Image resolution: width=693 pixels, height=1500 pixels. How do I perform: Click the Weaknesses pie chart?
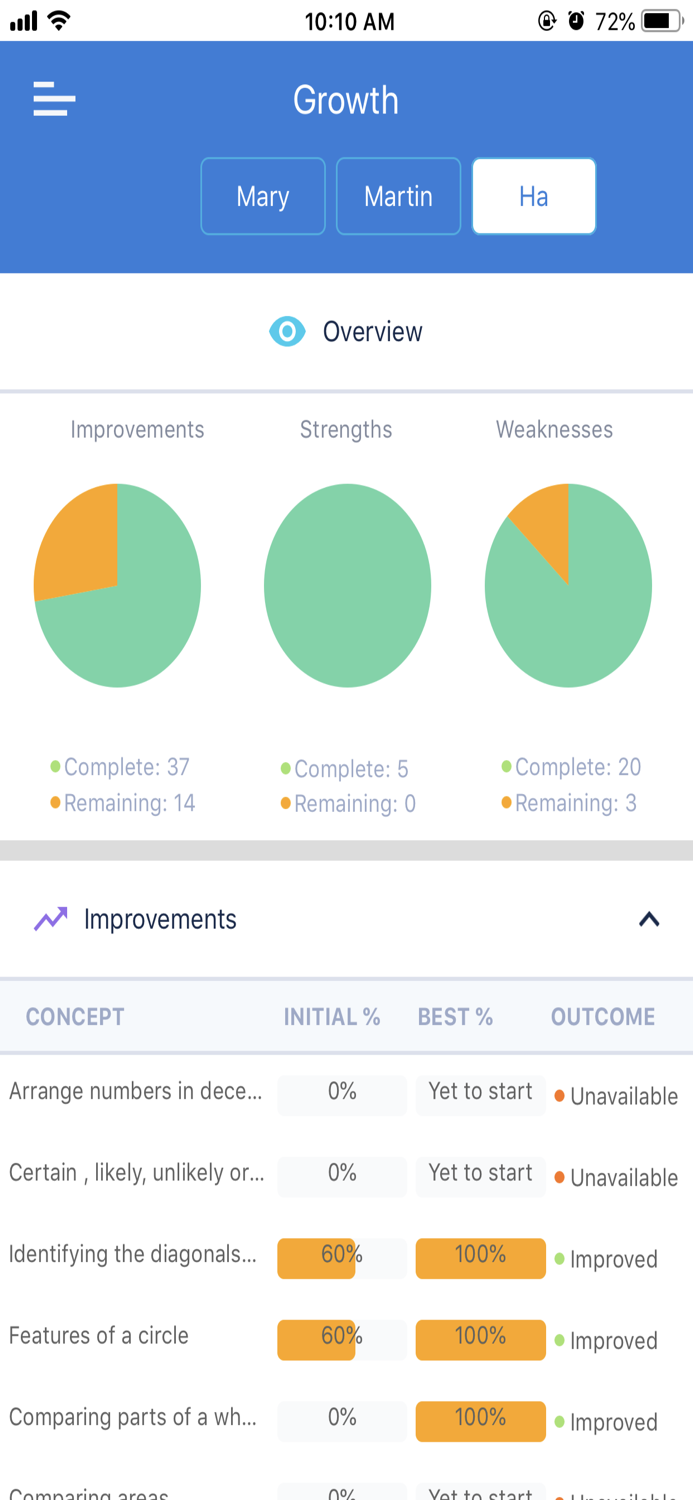tap(568, 586)
